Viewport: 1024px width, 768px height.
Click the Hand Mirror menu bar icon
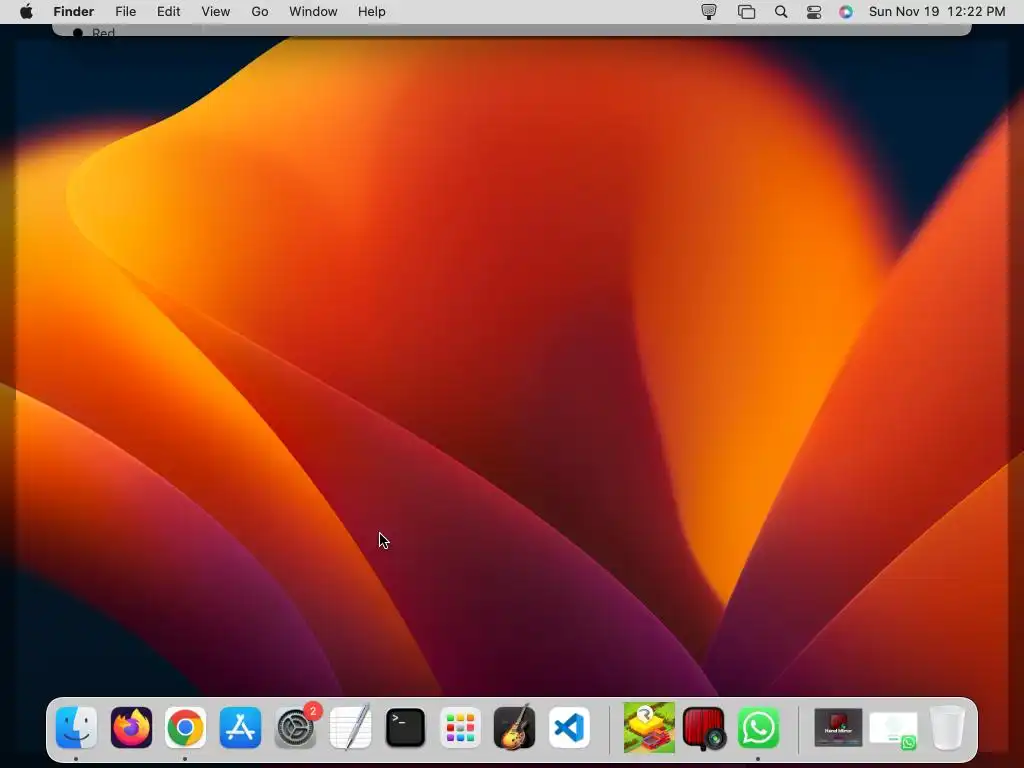(709, 12)
